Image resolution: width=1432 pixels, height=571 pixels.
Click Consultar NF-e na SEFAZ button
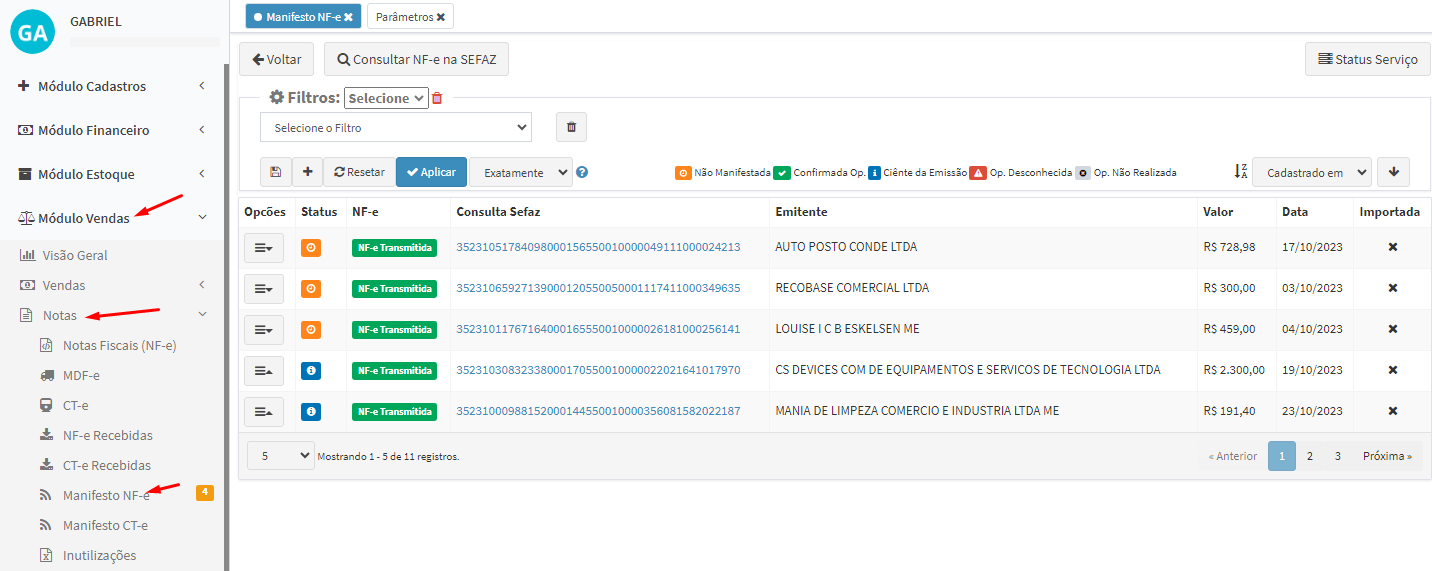pyautogui.click(x=416, y=59)
